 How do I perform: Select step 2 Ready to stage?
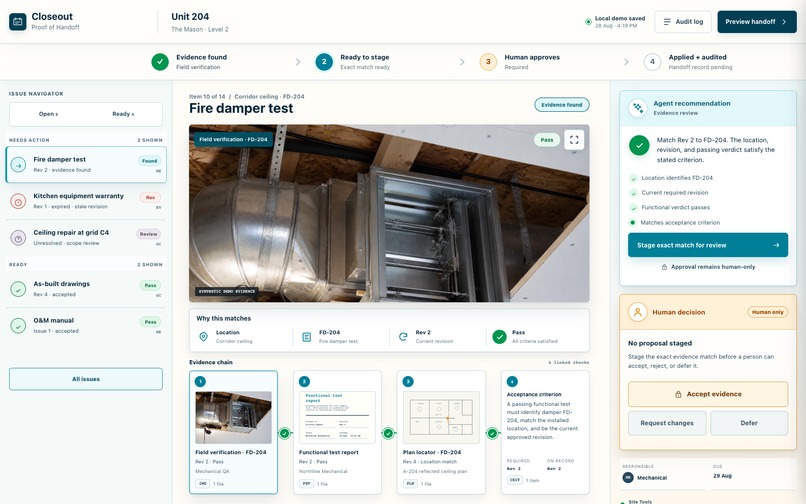click(x=324, y=62)
